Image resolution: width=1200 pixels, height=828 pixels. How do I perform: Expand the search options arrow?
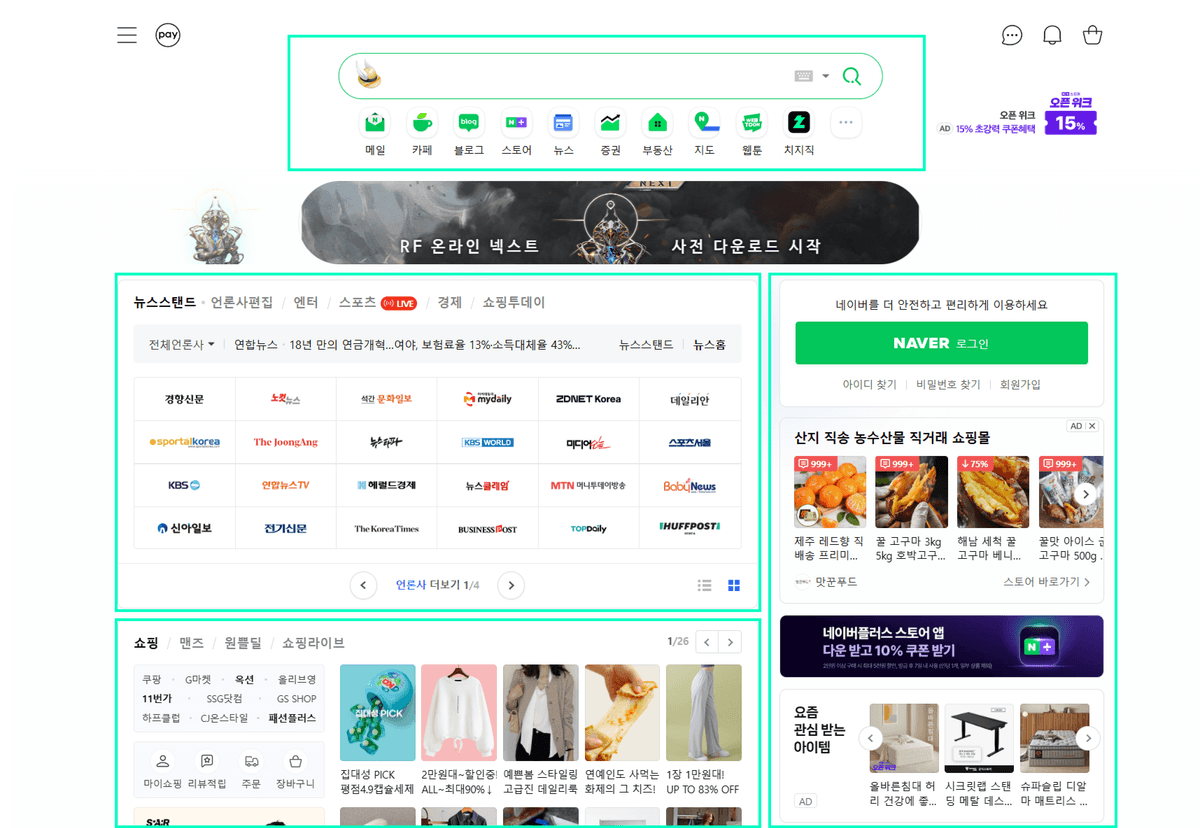tap(826, 76)
